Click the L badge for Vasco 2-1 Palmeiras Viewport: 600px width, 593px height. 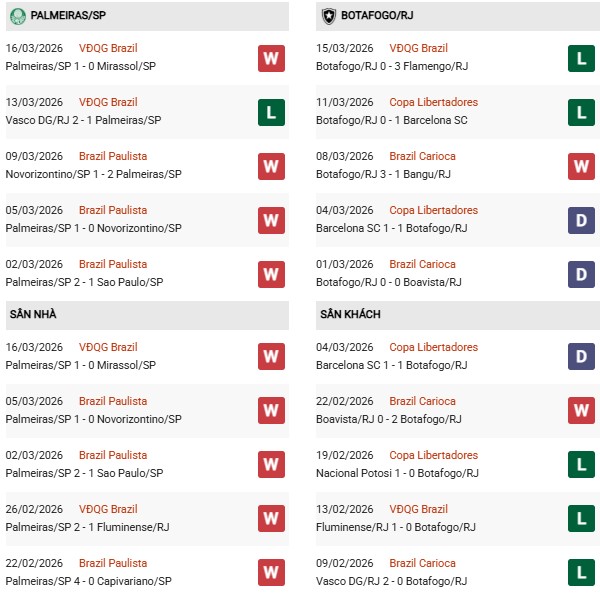271,112
